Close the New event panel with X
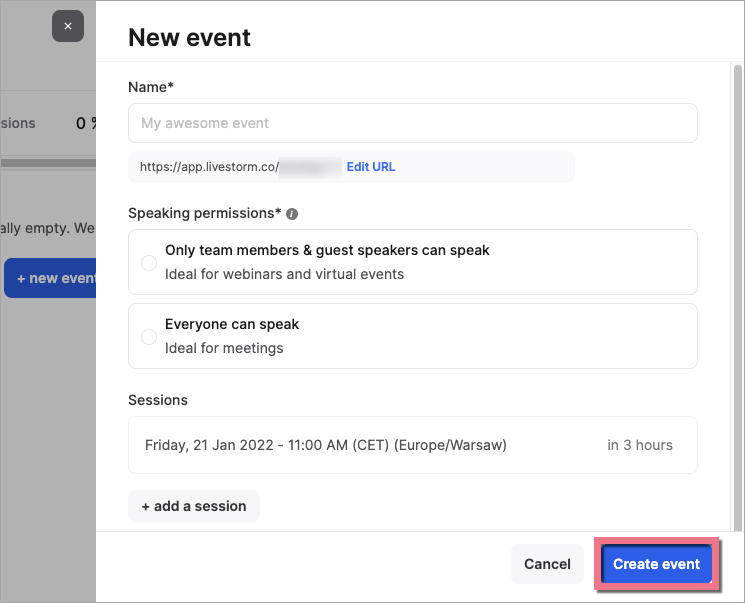 pyautogui.click(x=67, y=26)
